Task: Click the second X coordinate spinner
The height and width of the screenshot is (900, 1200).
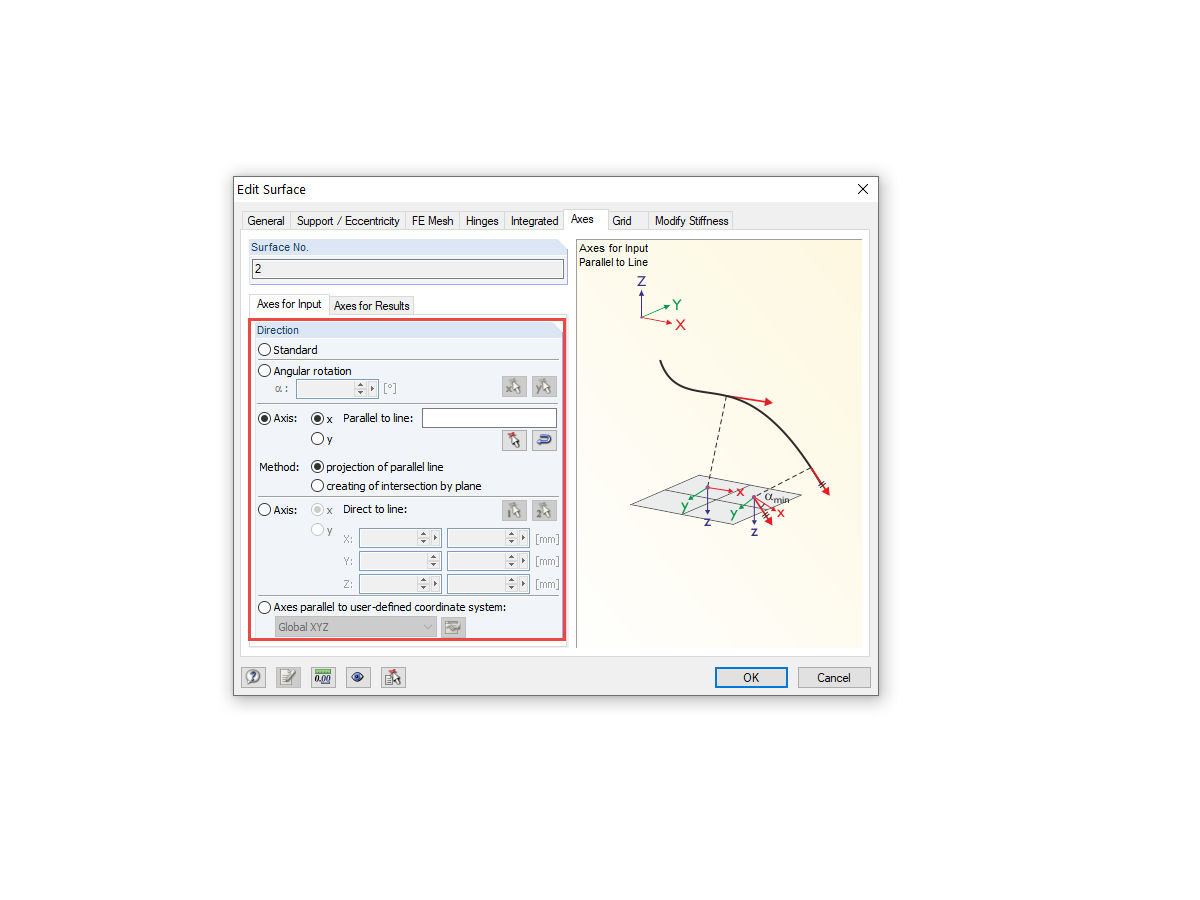Action: 511,538
